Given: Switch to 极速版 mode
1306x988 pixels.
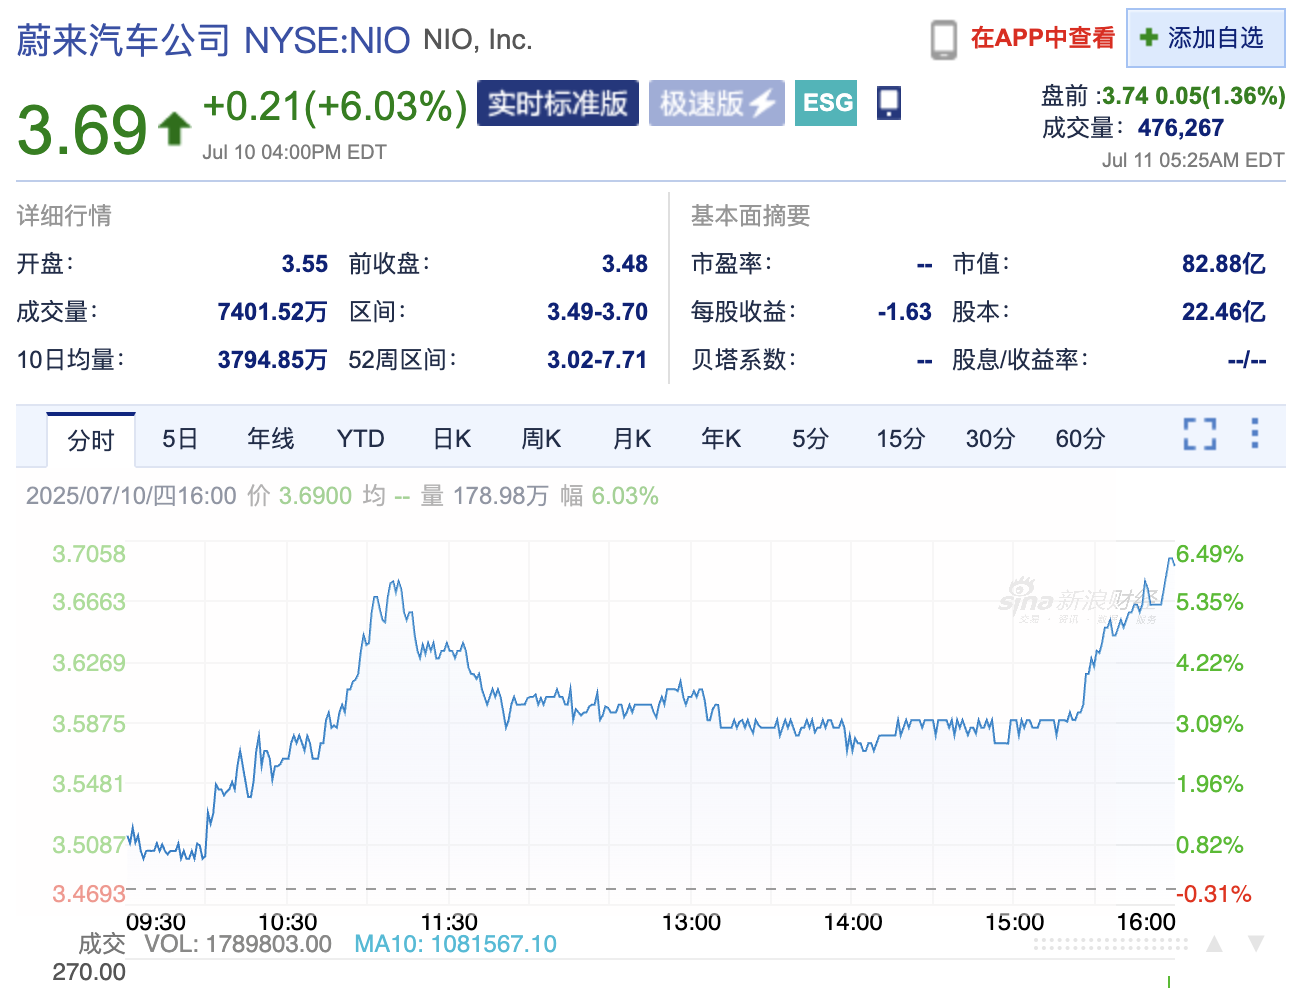Looking at the screenshot, I should pos(717,103).
